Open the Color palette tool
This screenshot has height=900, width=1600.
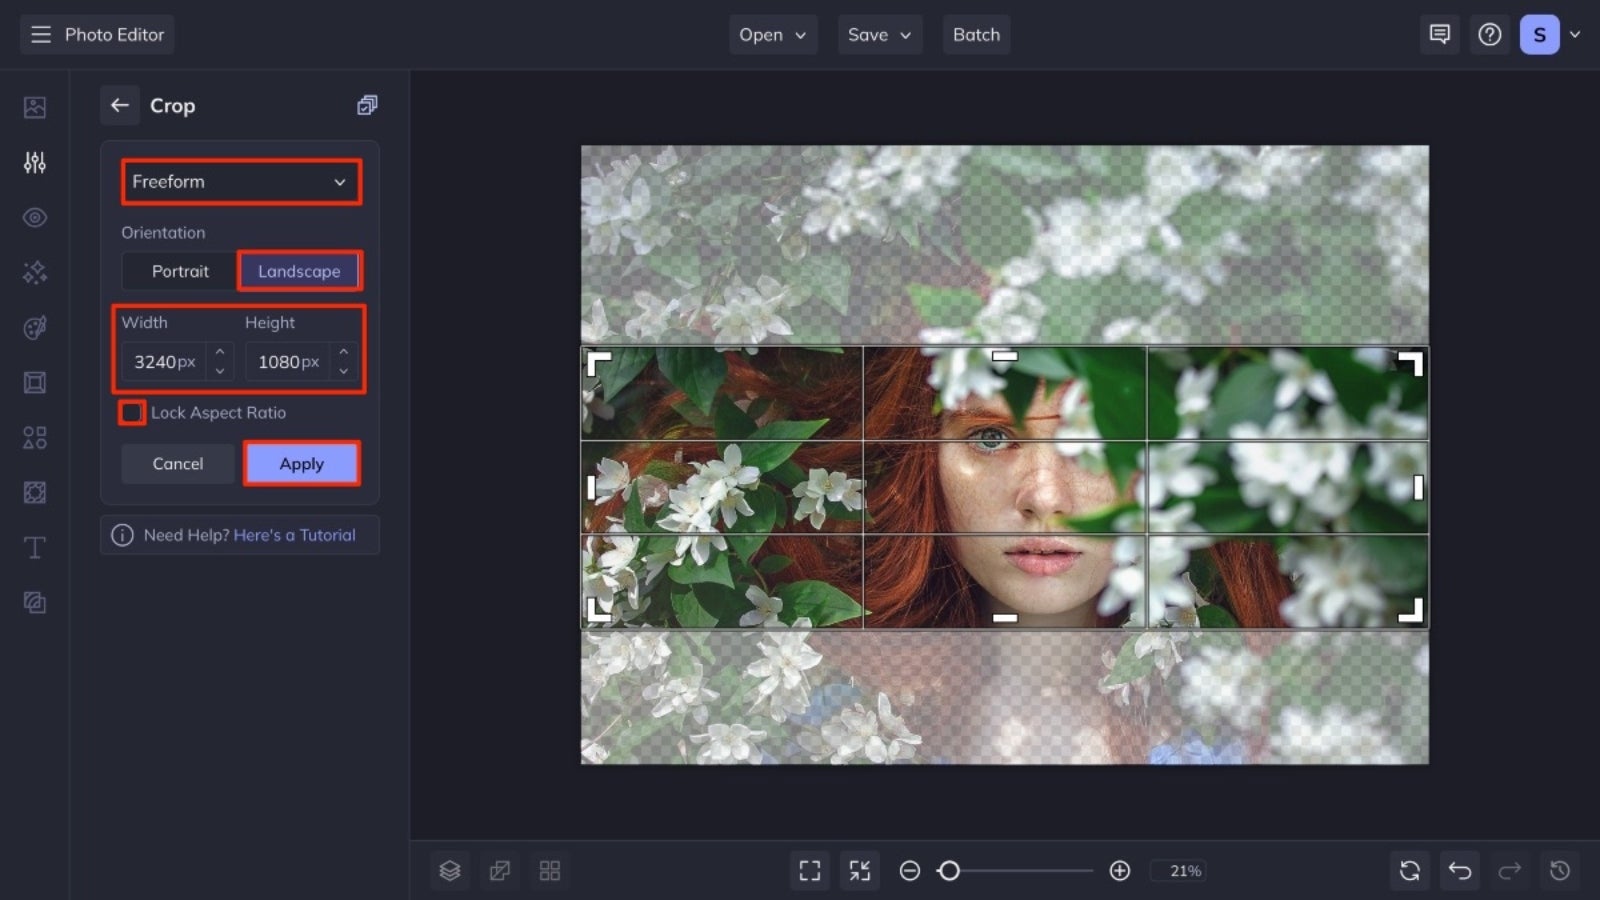click(34, 327)
